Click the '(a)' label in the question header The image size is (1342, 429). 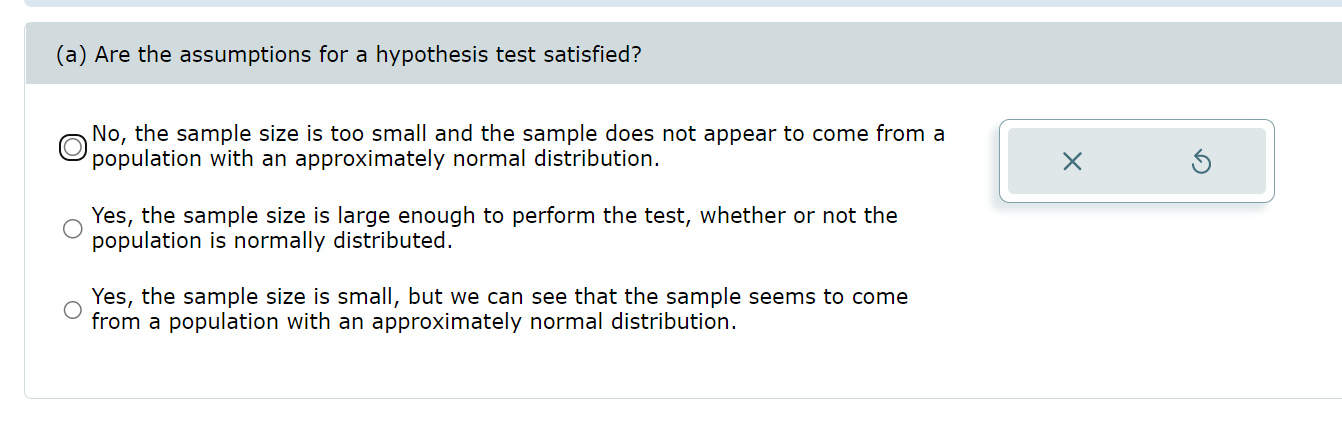click(x=71, y=54)
